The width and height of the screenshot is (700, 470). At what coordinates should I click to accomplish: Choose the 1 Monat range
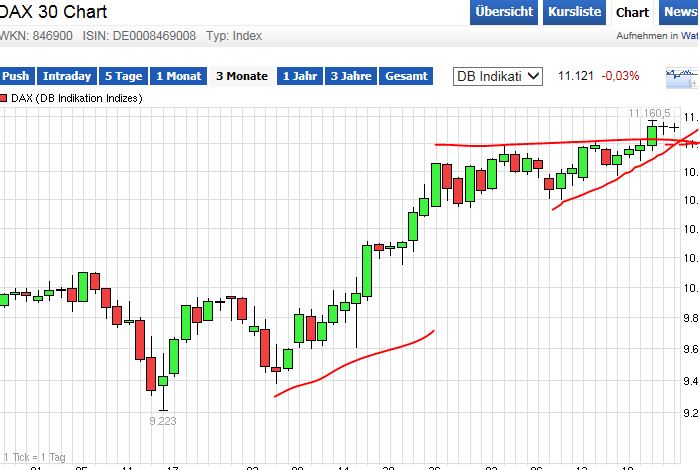pyautogui.click(x=179, y=76)
